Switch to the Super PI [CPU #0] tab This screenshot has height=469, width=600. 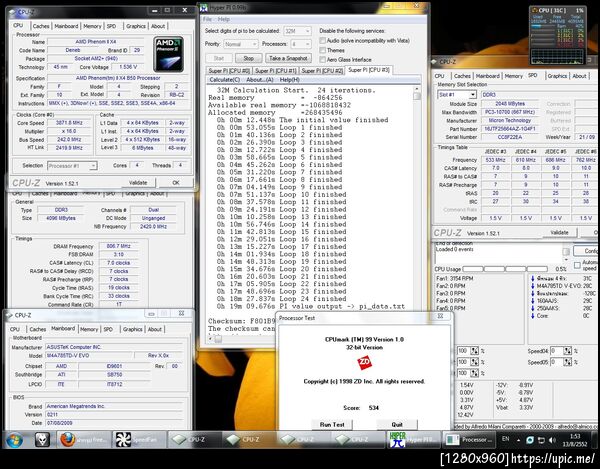tap(229, 71)
